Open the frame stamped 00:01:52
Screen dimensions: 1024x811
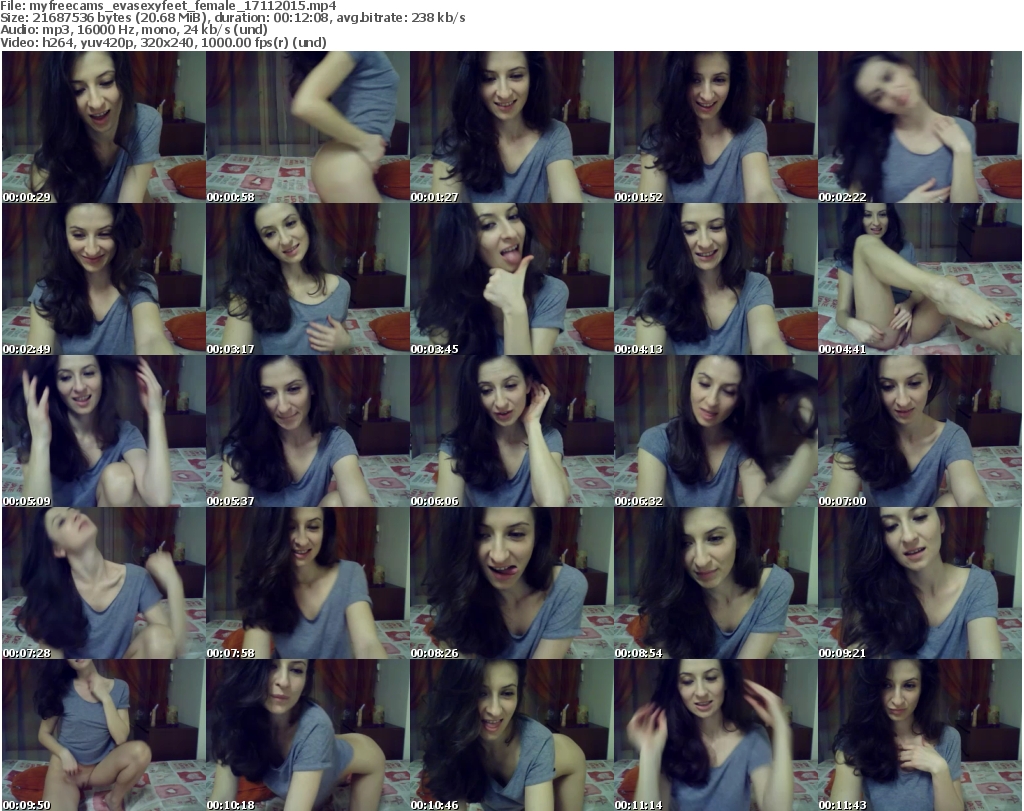(716, 127)
